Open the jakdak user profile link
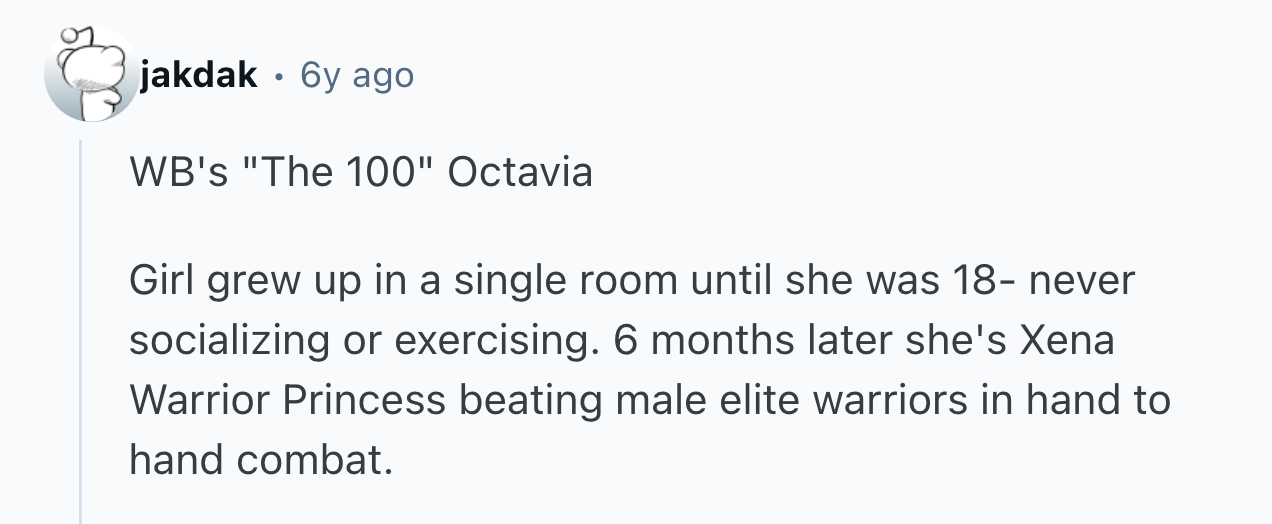This screenshot has width=1272, height=524. (x=198, y=75)
